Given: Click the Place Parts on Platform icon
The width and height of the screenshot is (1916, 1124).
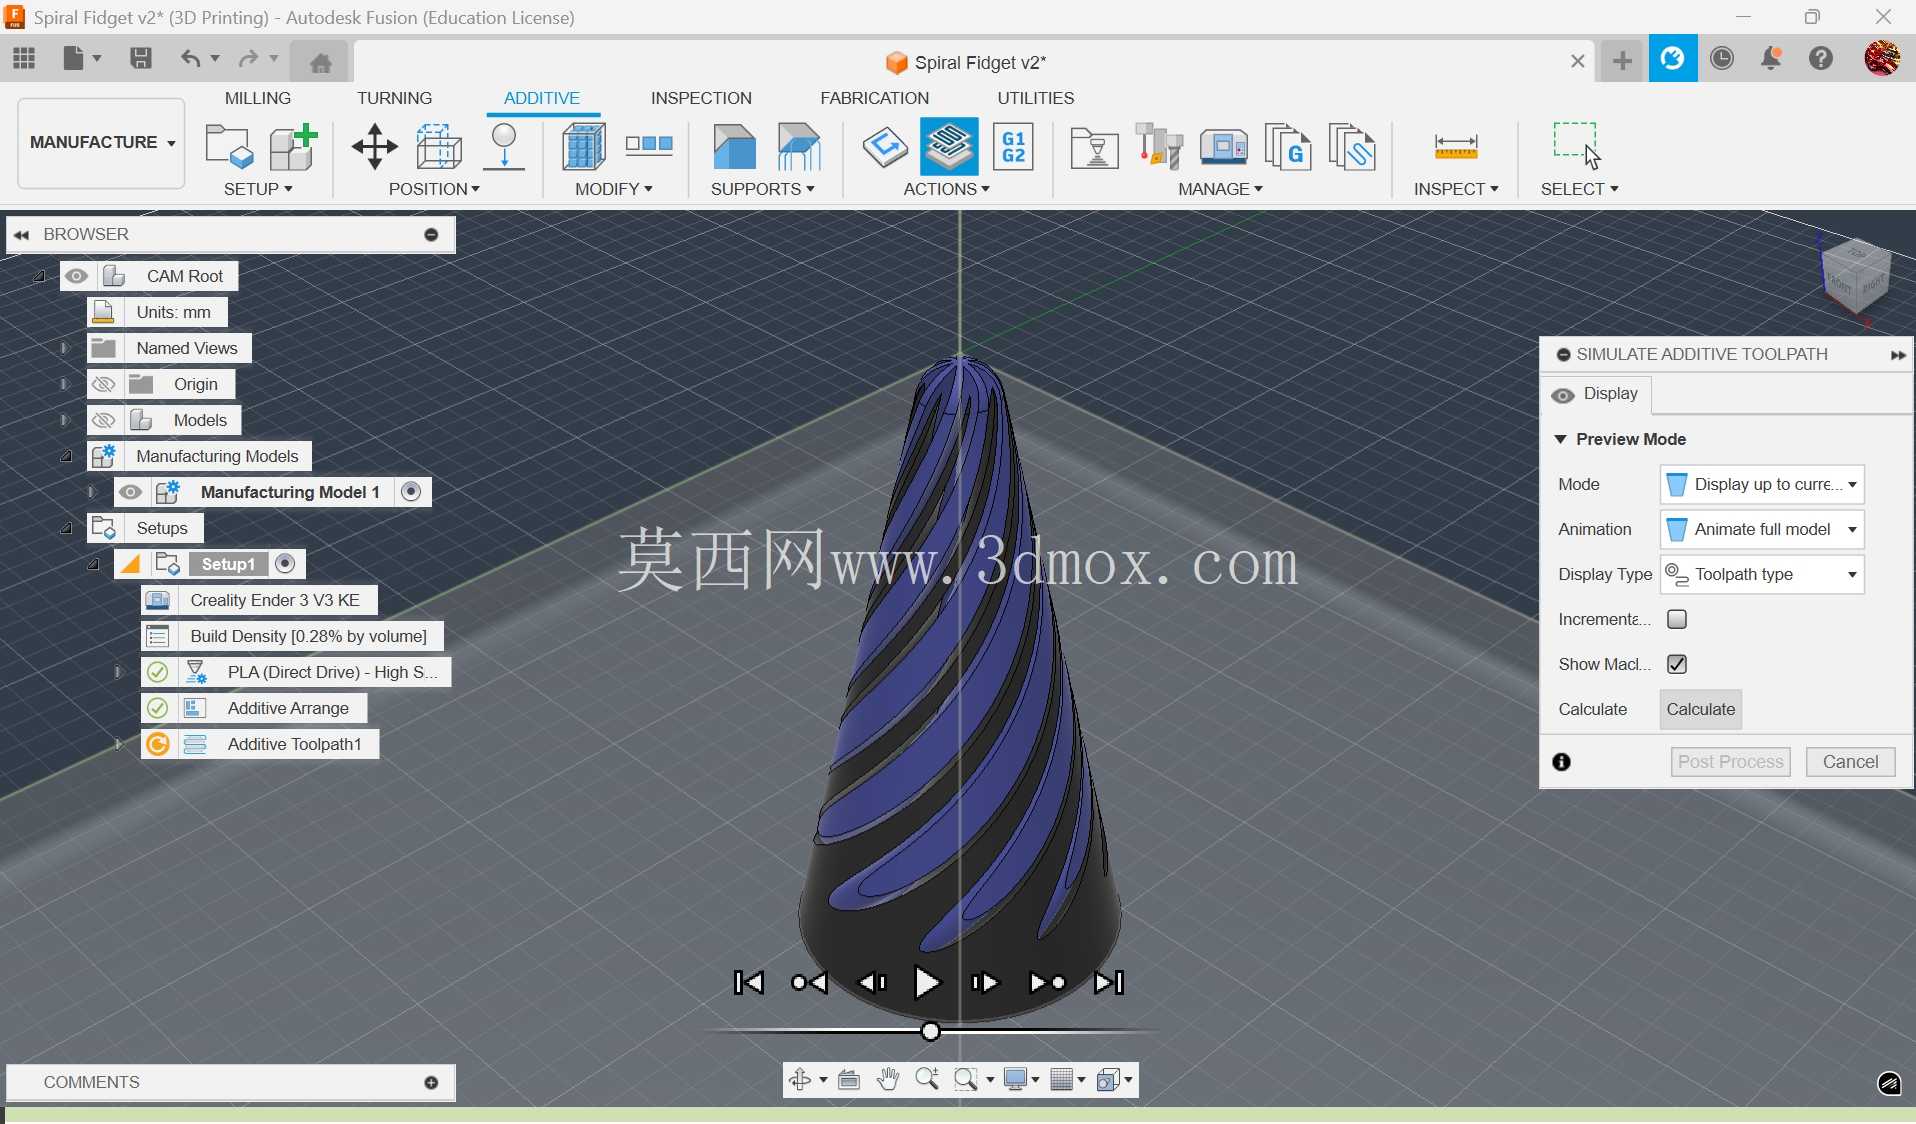Looking at the screenshot, I should [x=504, y=146].
